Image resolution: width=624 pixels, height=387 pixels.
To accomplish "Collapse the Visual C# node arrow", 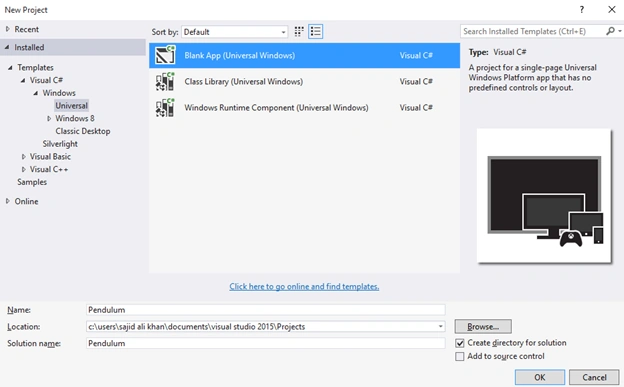I will (23, 80).
